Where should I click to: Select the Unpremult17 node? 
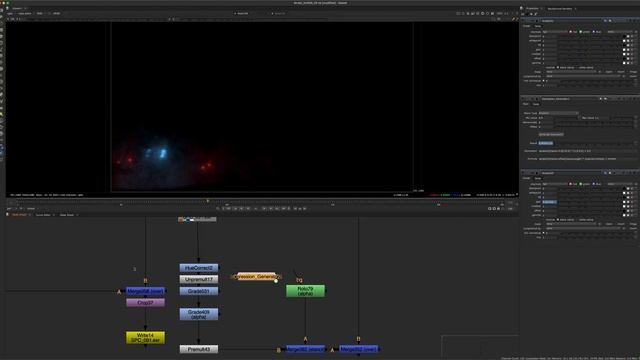tap(199, 279)
